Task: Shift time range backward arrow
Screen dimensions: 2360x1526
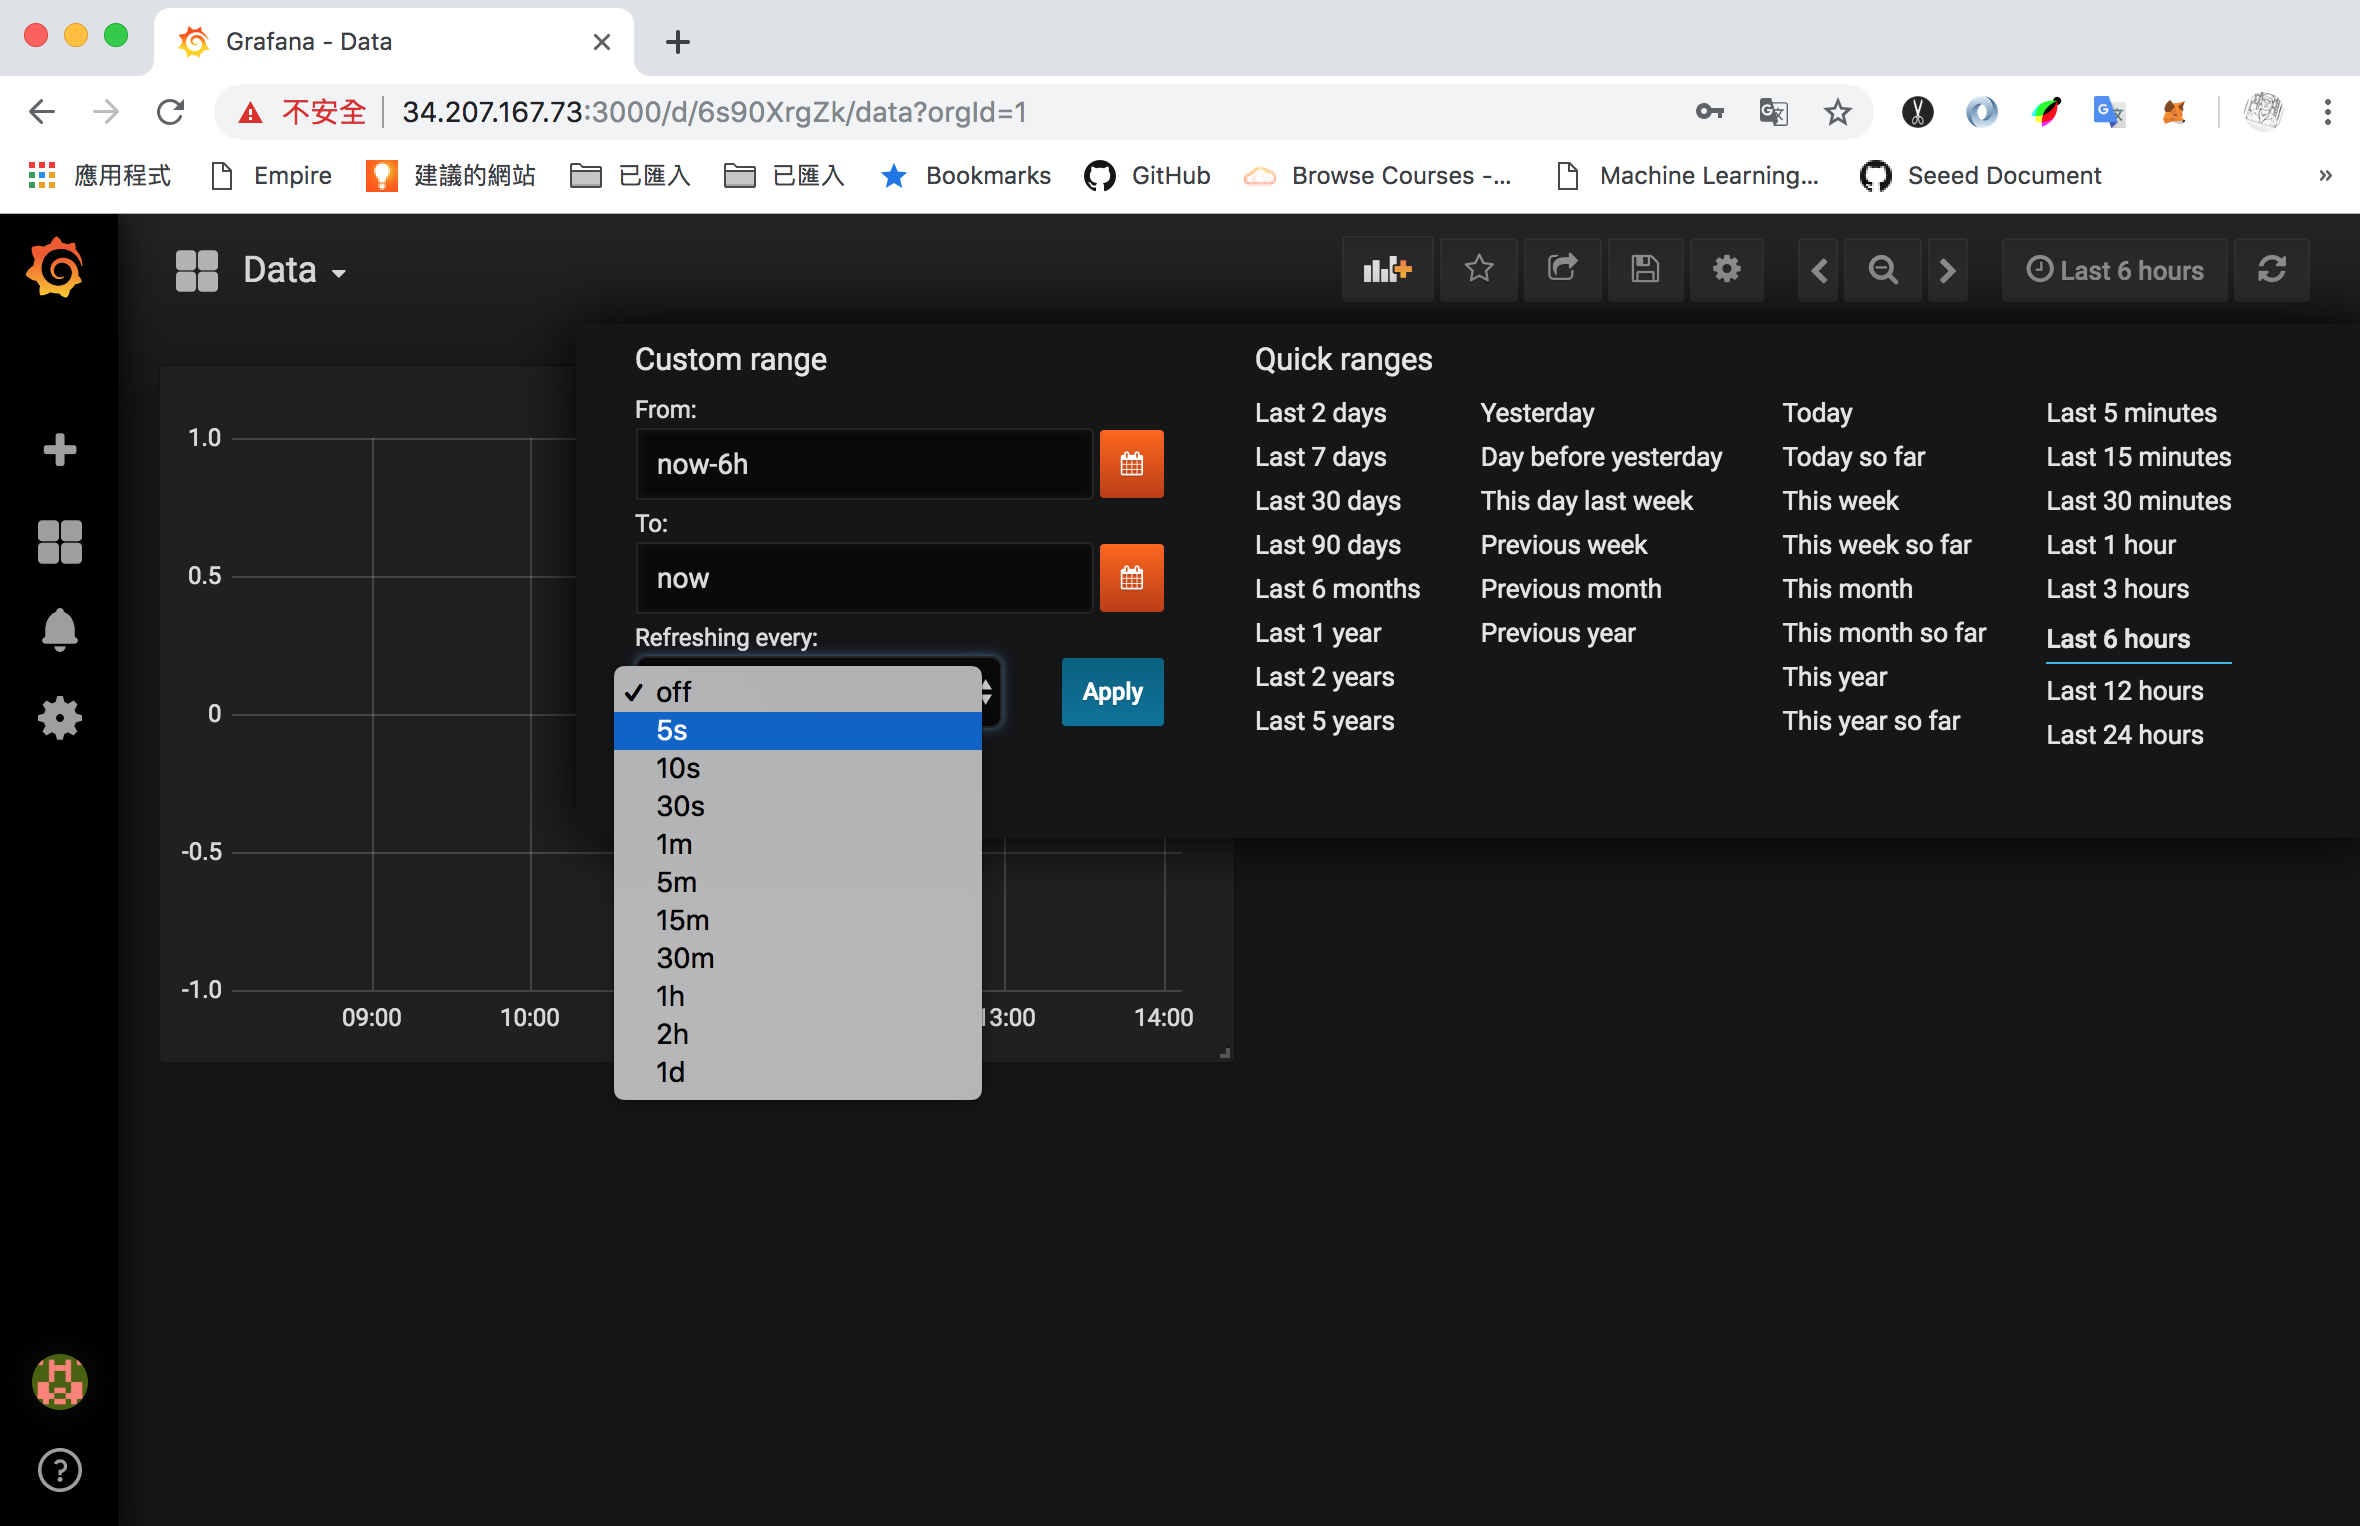Action: [x=1819, y=270]
